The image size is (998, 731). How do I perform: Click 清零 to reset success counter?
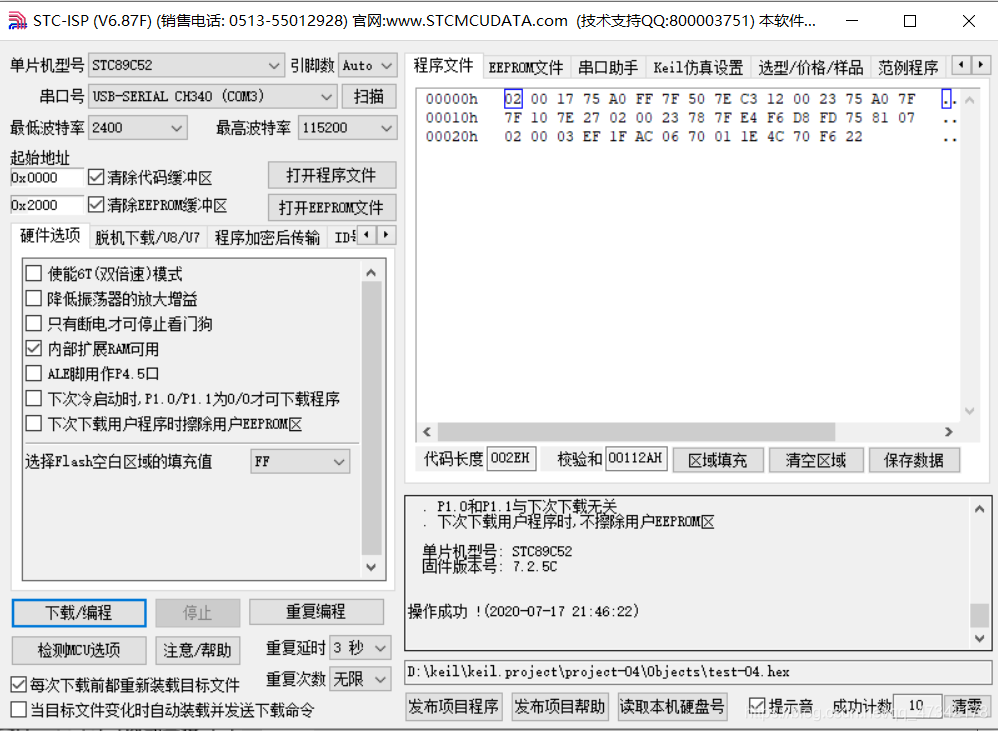pos(966,705)
